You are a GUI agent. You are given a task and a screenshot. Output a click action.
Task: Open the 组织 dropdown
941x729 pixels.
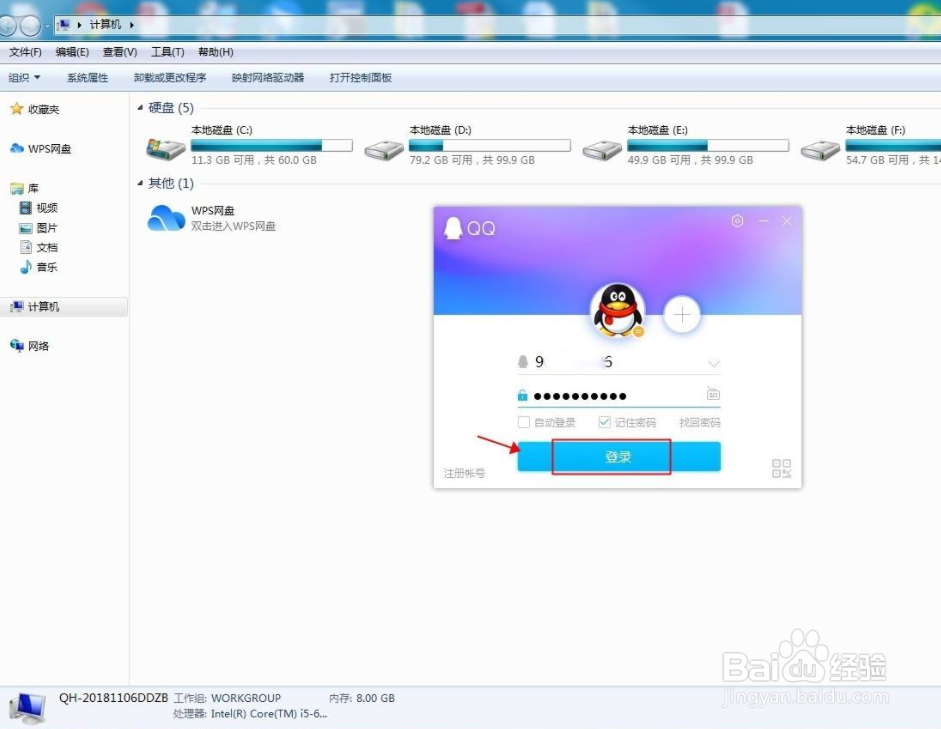pos(25,77)
